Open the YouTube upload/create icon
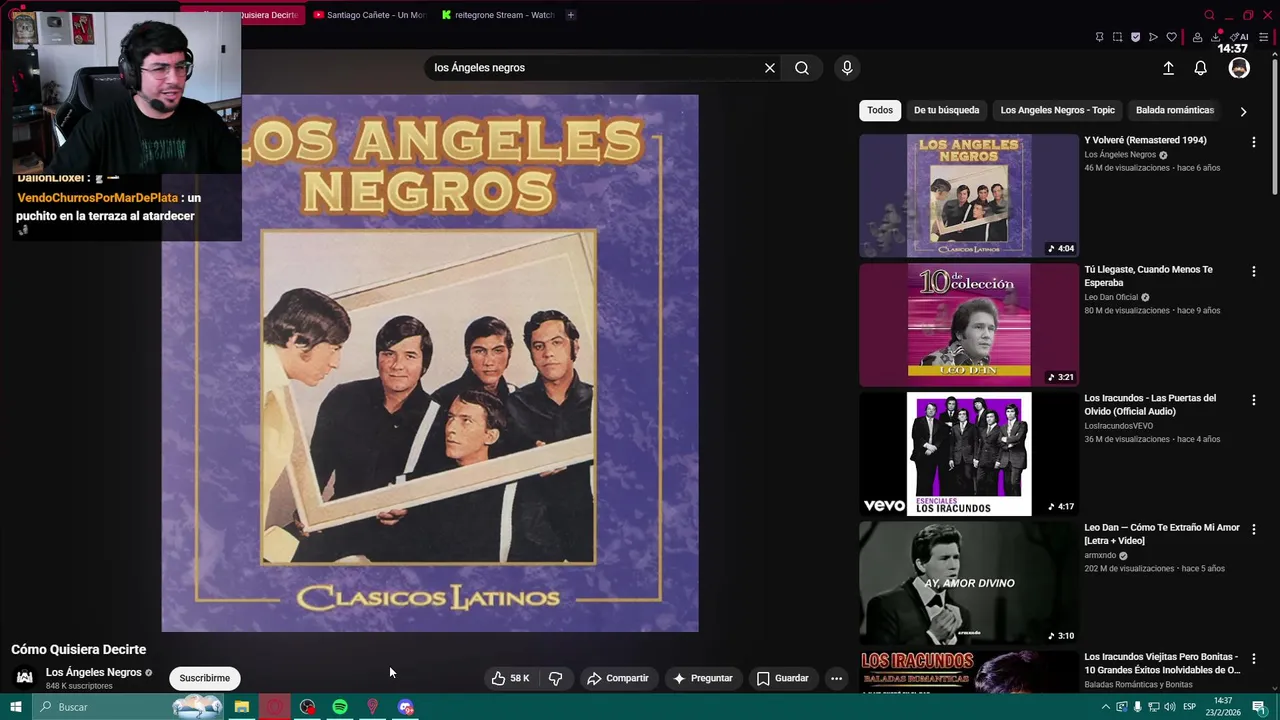The image size is (1280, 720). tap(1168, 68)
